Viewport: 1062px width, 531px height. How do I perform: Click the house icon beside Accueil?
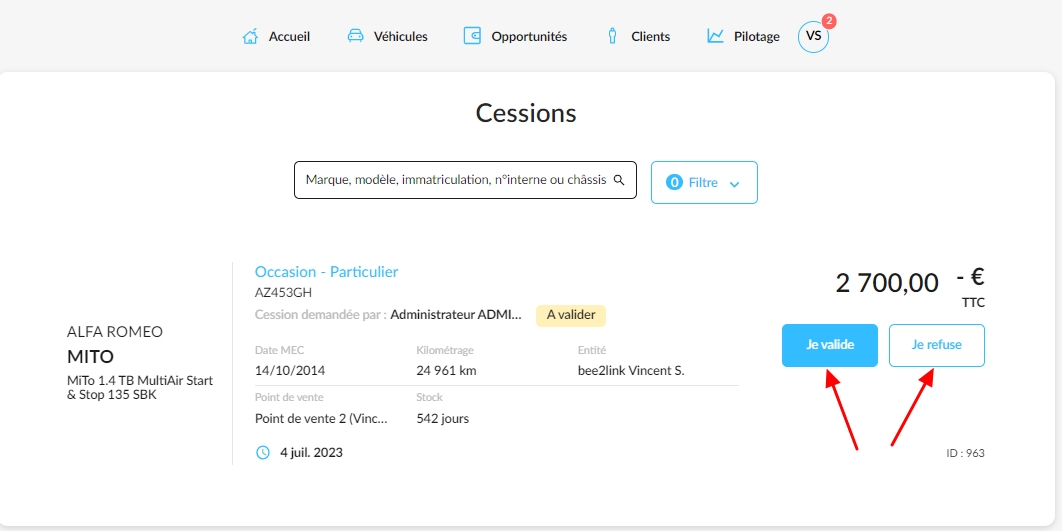(251, 36)
